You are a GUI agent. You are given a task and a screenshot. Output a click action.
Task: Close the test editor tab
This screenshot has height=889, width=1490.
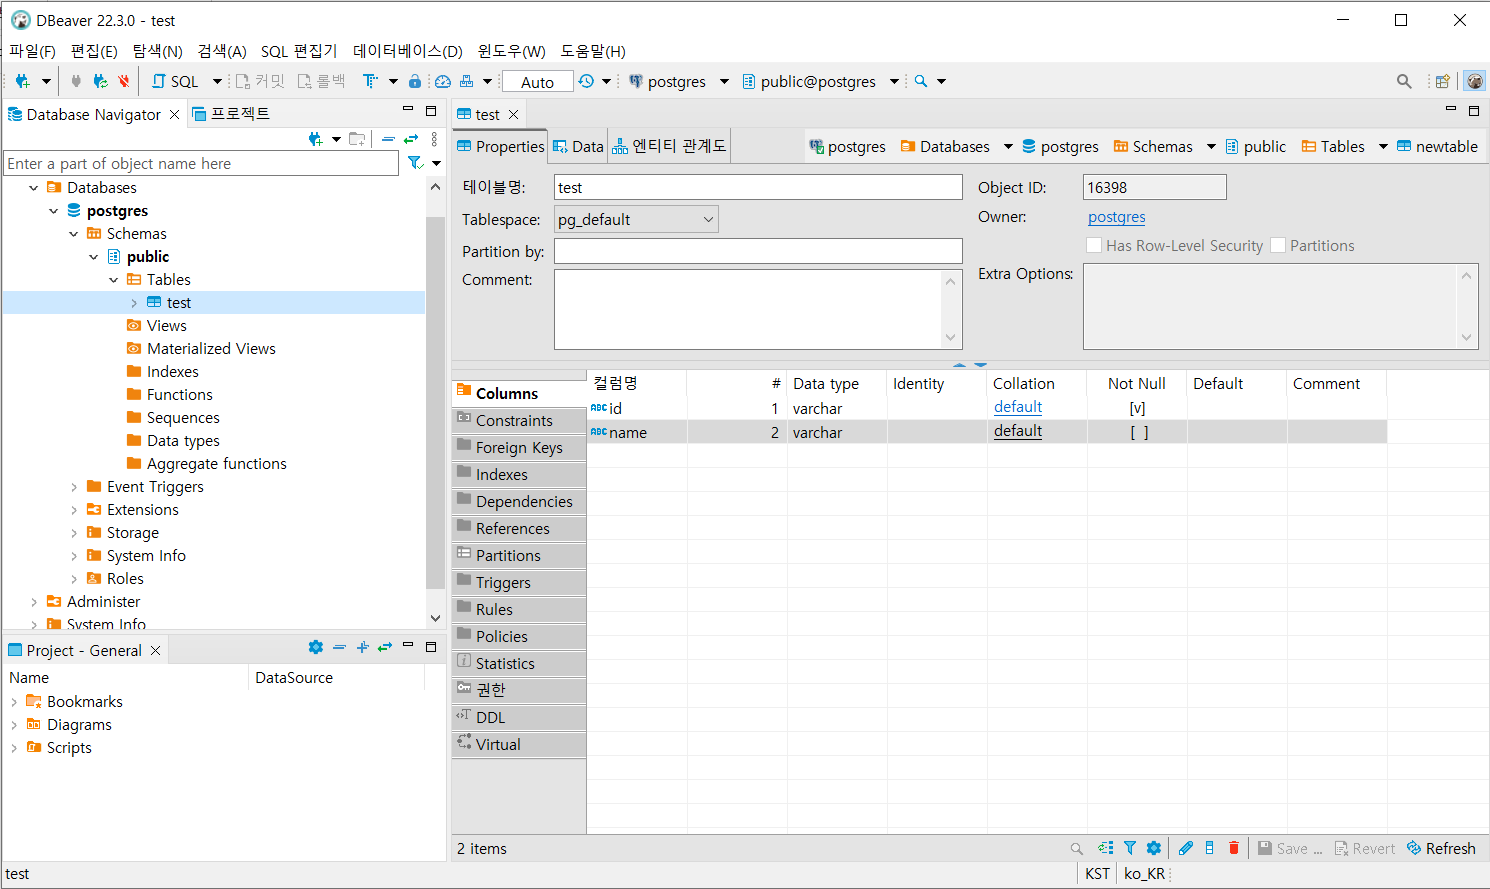[x=514, y=115]
